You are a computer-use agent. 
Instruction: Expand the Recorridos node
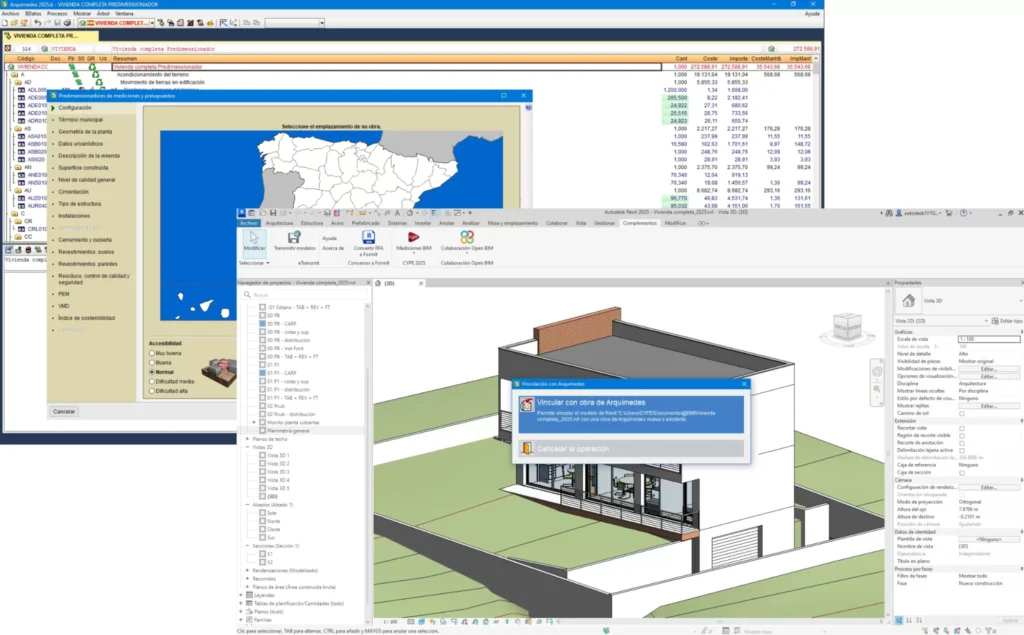248,579
